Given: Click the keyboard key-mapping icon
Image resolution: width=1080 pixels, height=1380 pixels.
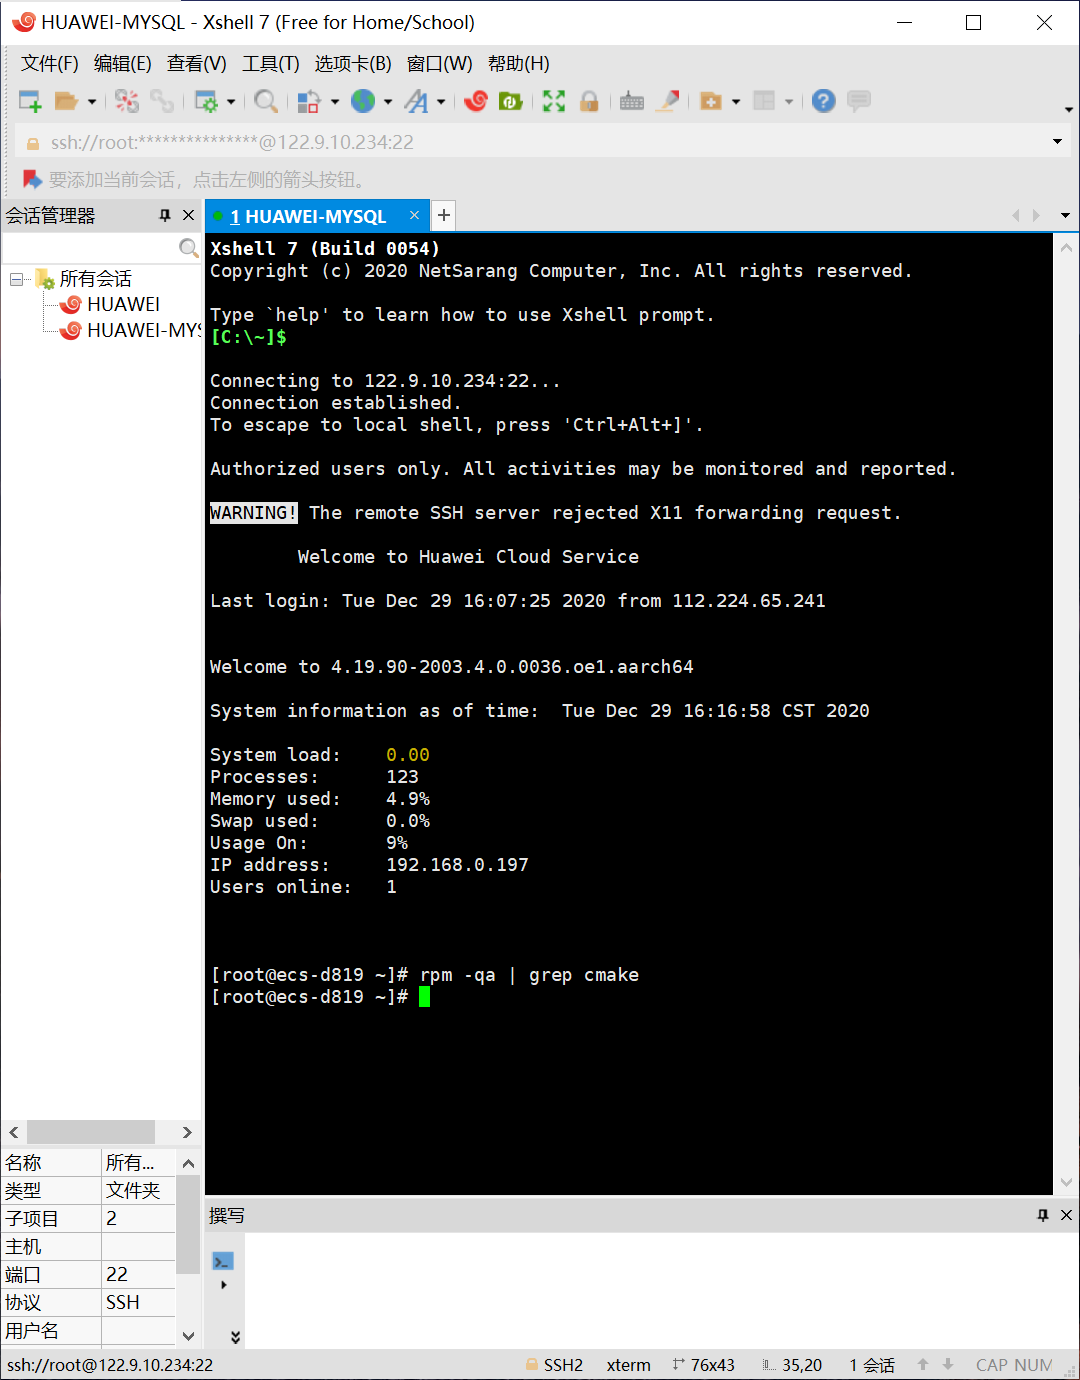Looking at the screenshot, I should point(632,101).
